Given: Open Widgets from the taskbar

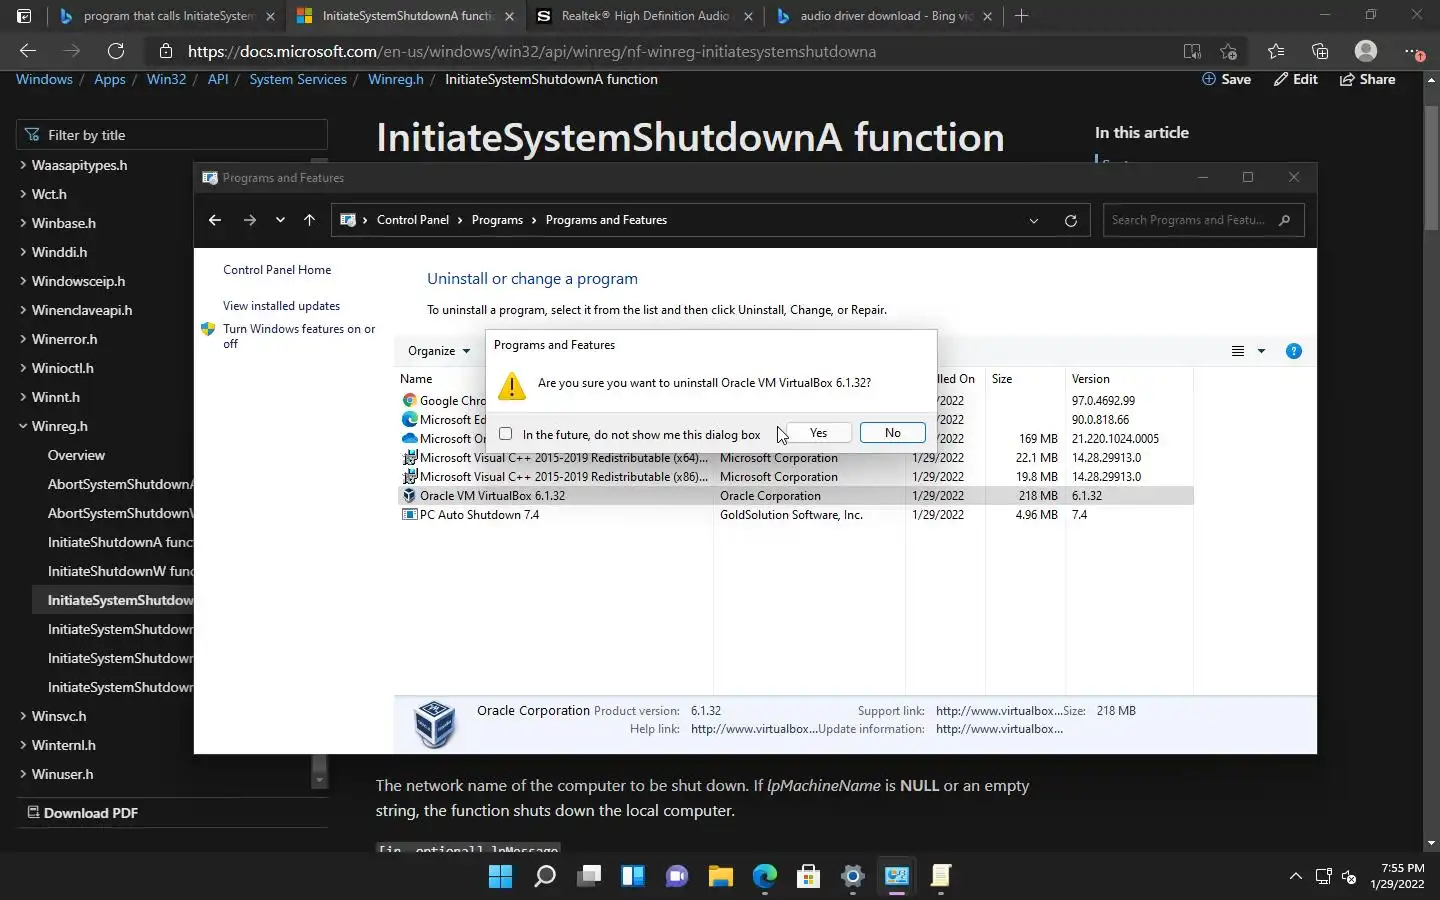Looking at the screenshot, I should (633, 877).
